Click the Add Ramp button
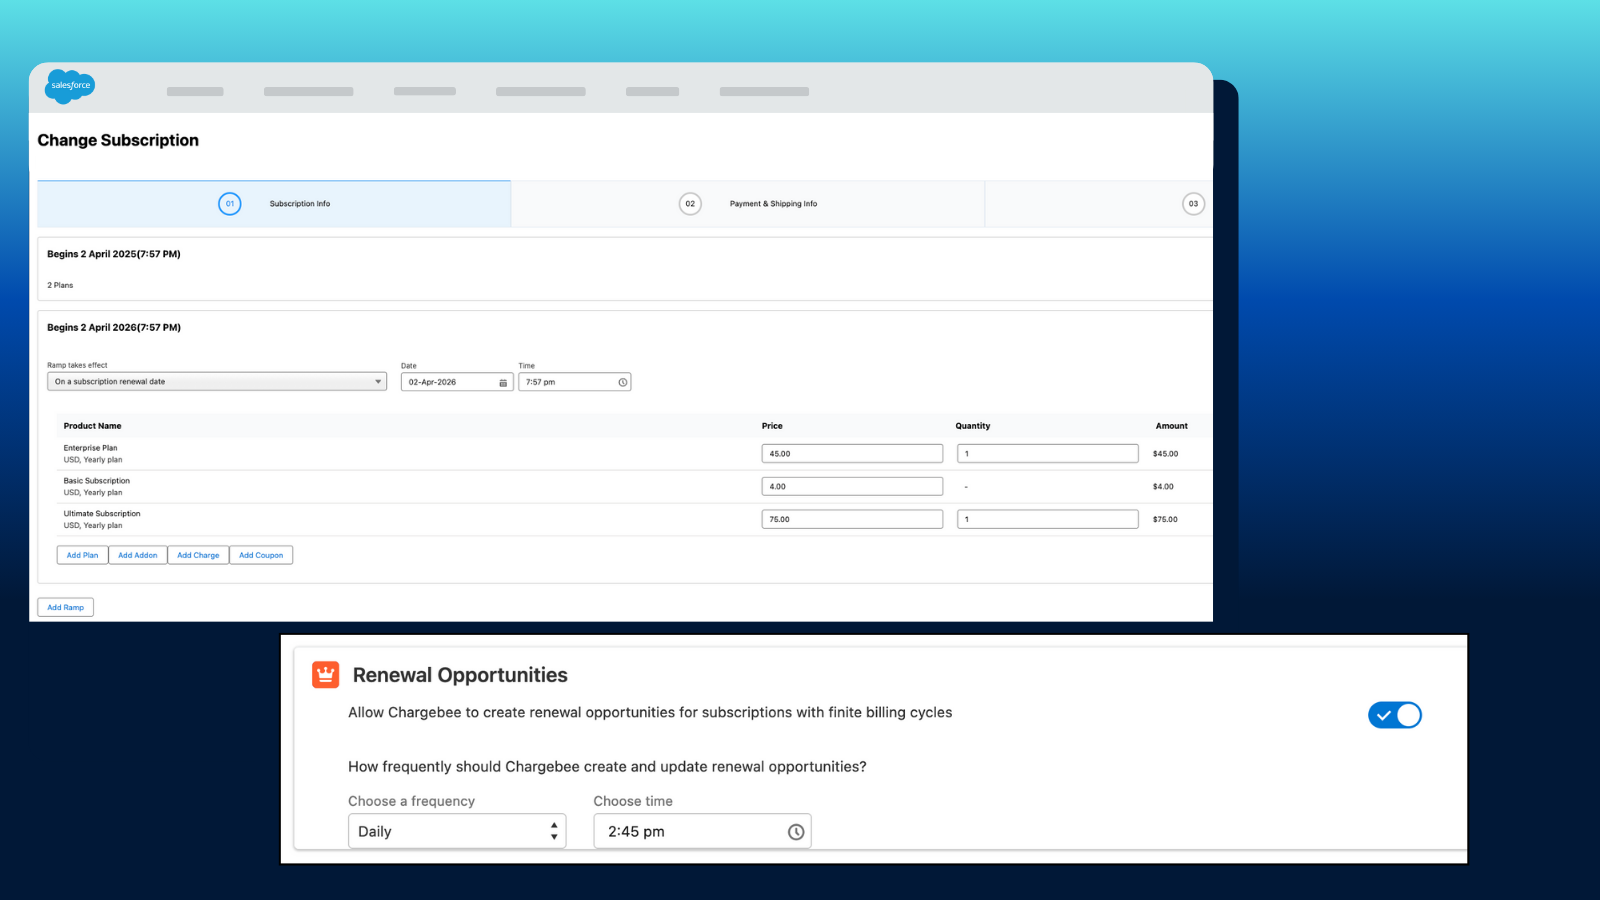 point(66,607)
